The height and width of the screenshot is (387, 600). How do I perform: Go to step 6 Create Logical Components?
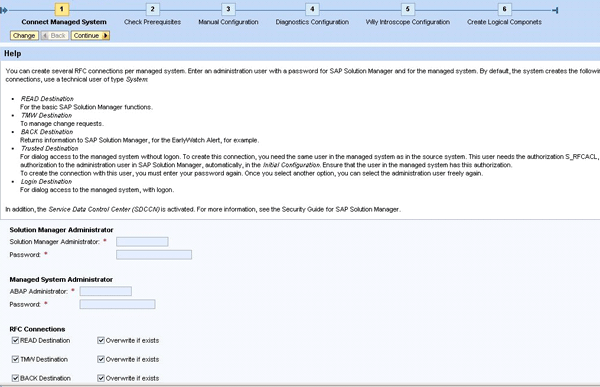pos(504,9)
